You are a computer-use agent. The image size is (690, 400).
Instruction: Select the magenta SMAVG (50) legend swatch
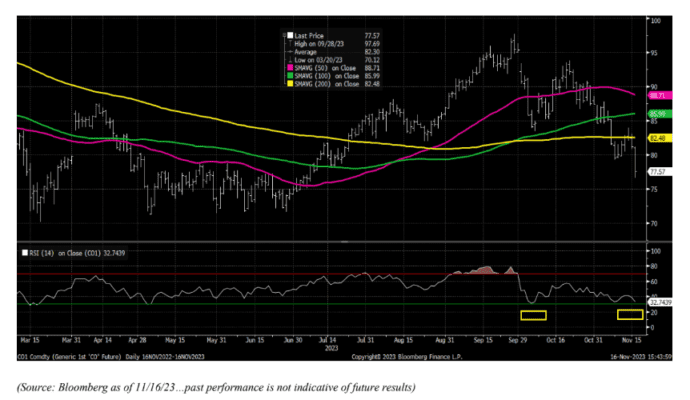click(x=290, y=68)
